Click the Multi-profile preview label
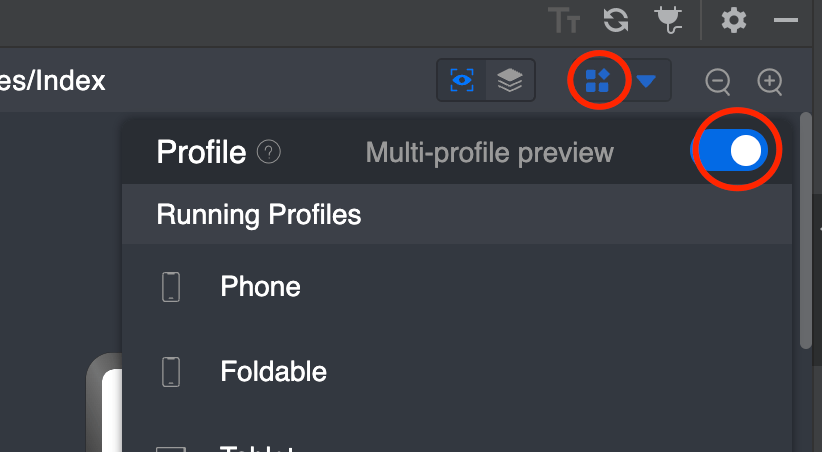This screenshot has height=452, width=822. click(489, 152)
